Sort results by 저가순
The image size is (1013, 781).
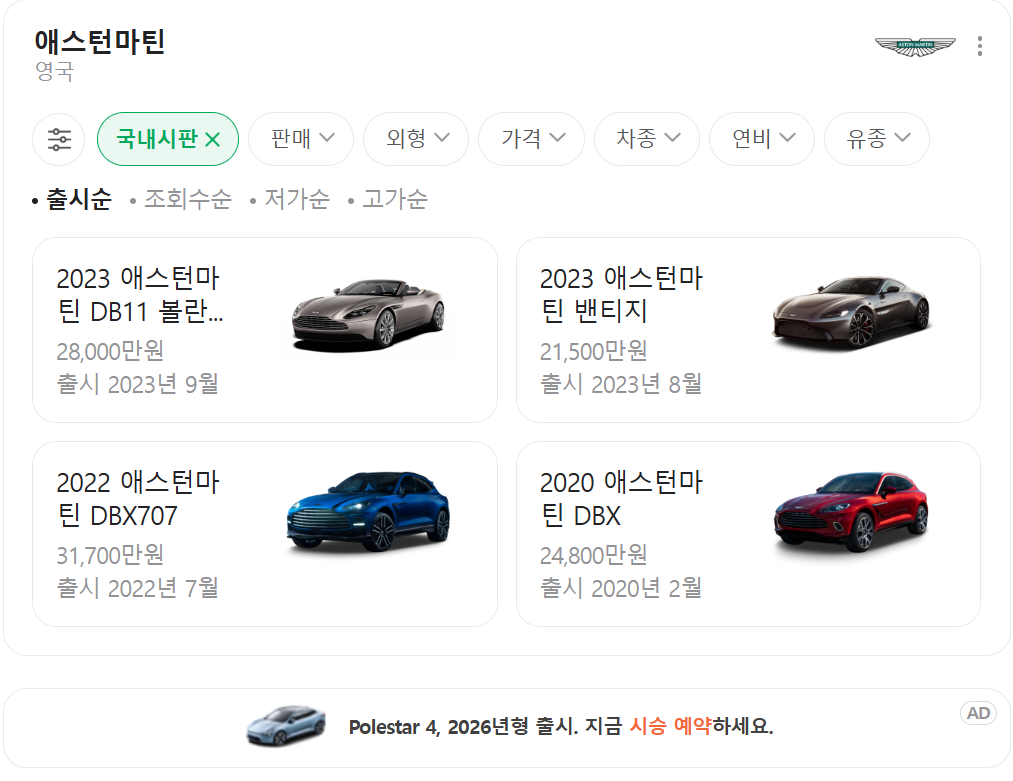click(297, 199)
